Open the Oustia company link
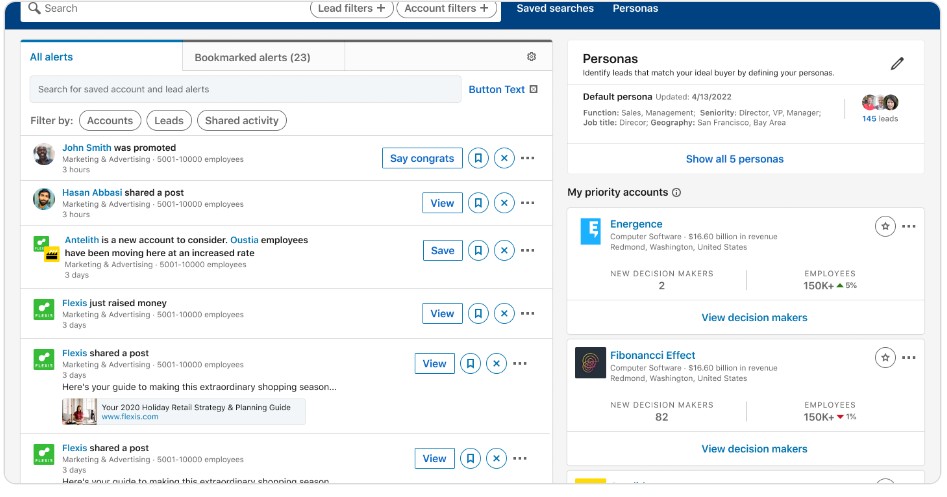The width and height of the screenshot is (947, 497). [x=244, y=240]
